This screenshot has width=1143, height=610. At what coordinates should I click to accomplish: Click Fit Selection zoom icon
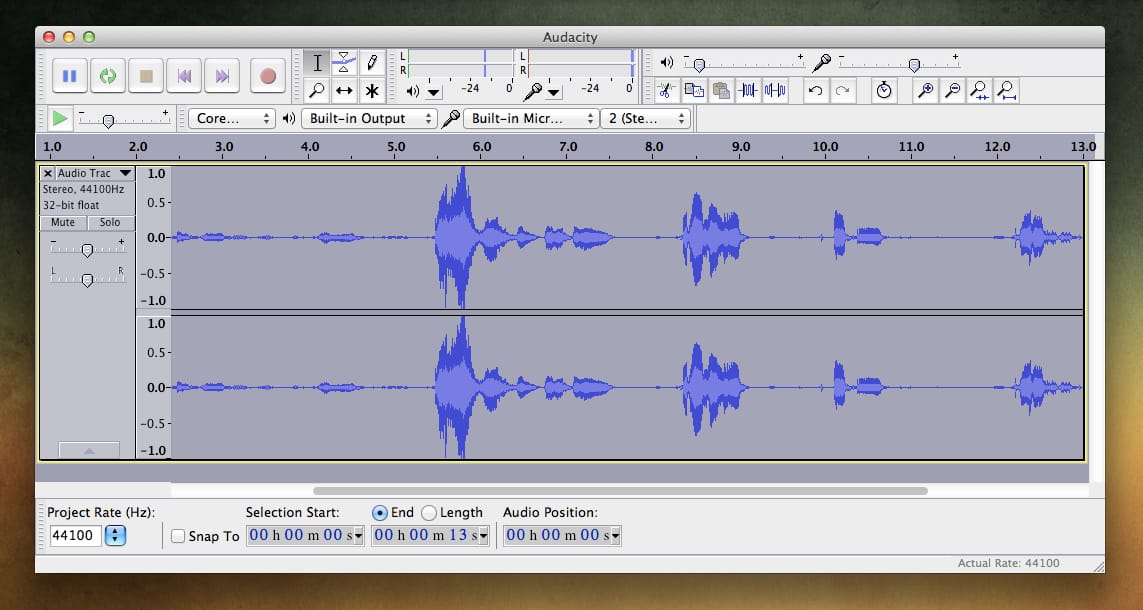point(980,90)
